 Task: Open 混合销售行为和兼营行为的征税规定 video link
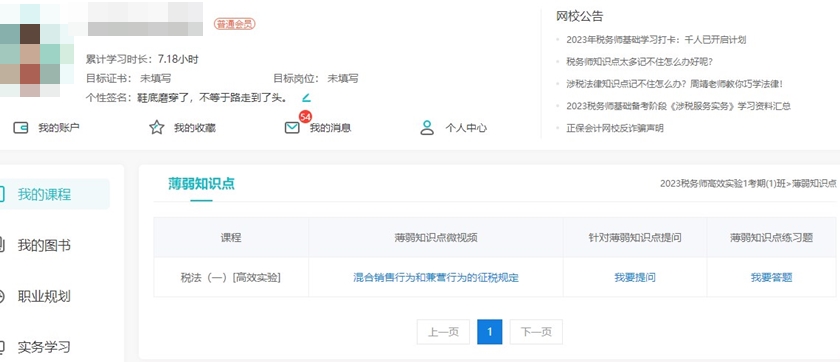click(x=436, y=277)
